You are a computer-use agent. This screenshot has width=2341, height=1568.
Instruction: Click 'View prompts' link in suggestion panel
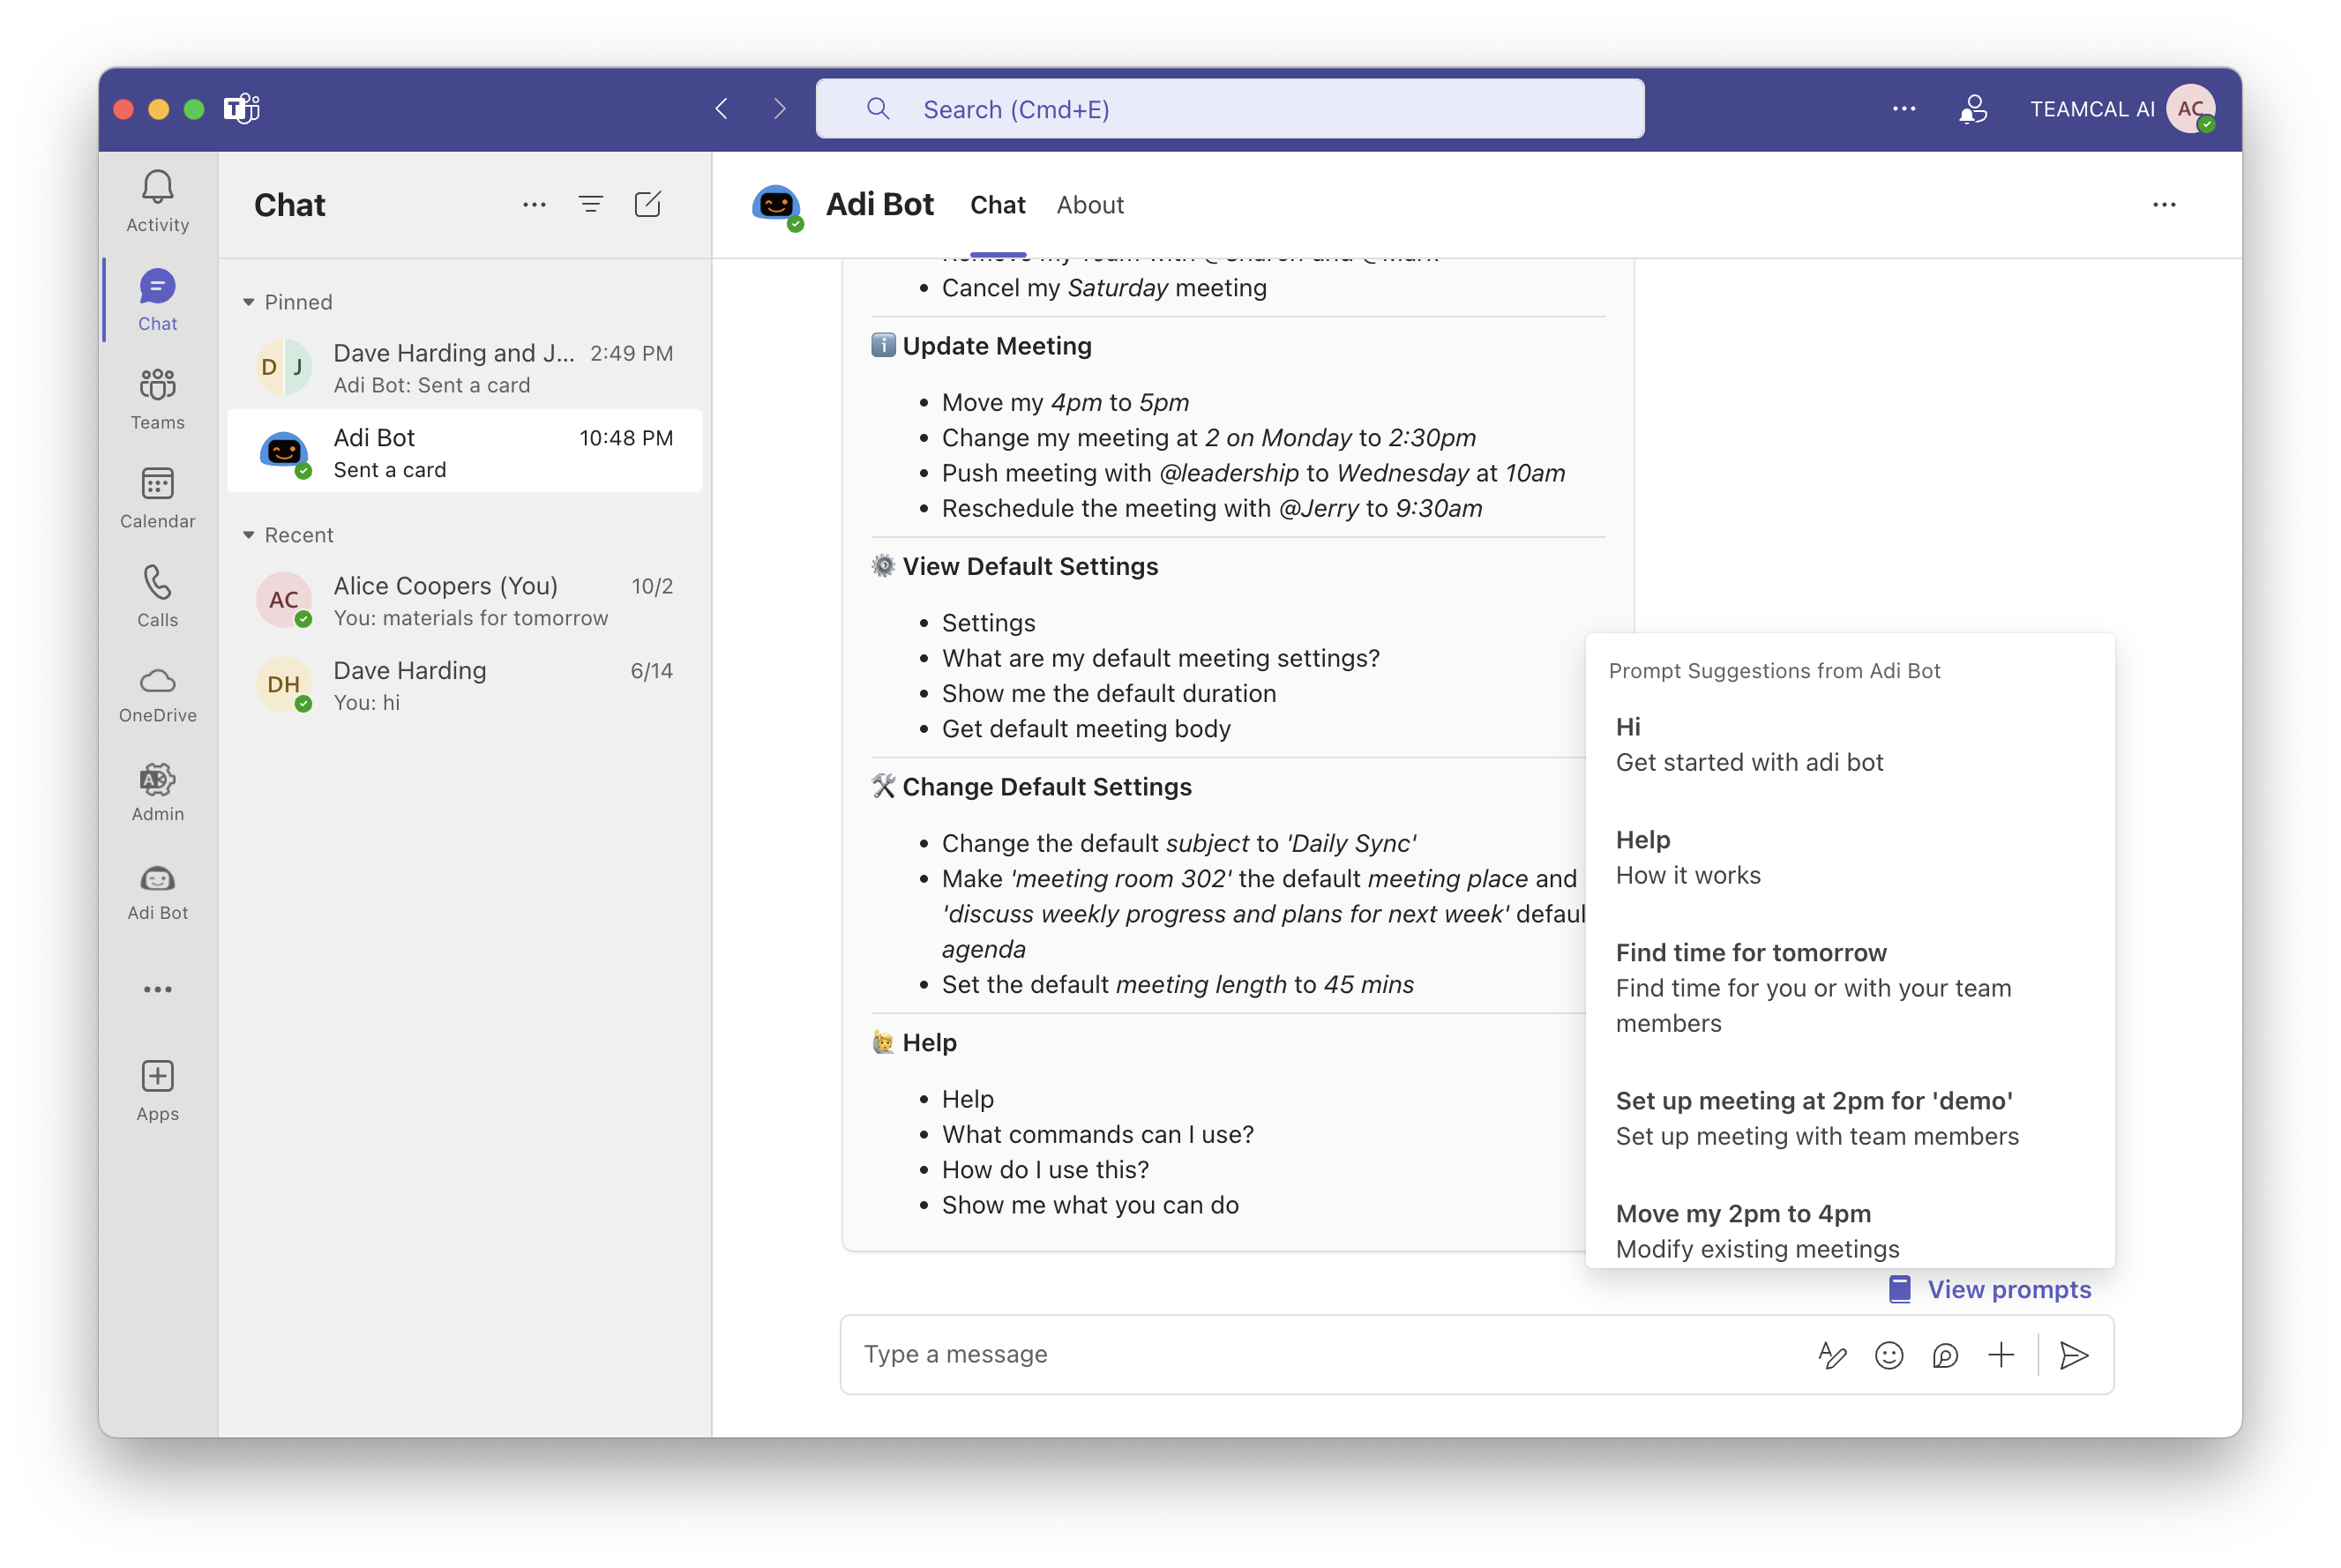coord(2008,1289)
